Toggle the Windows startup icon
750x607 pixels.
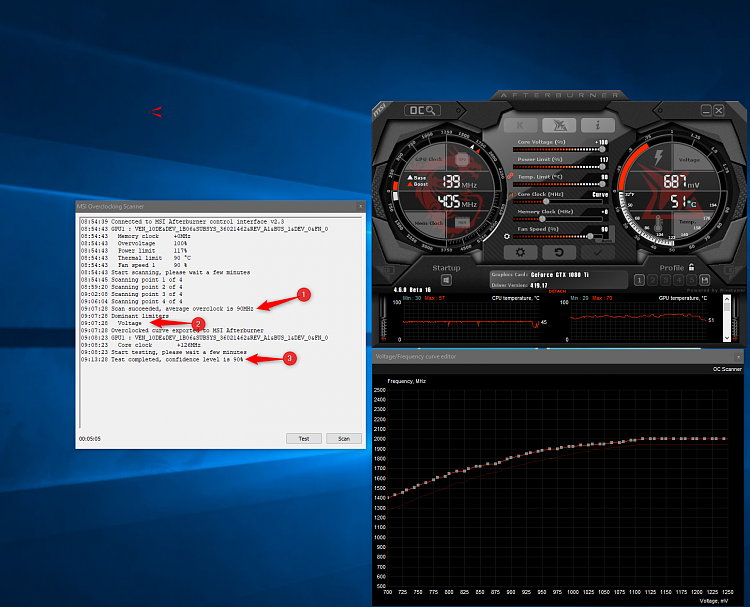(x=446, y=280)
